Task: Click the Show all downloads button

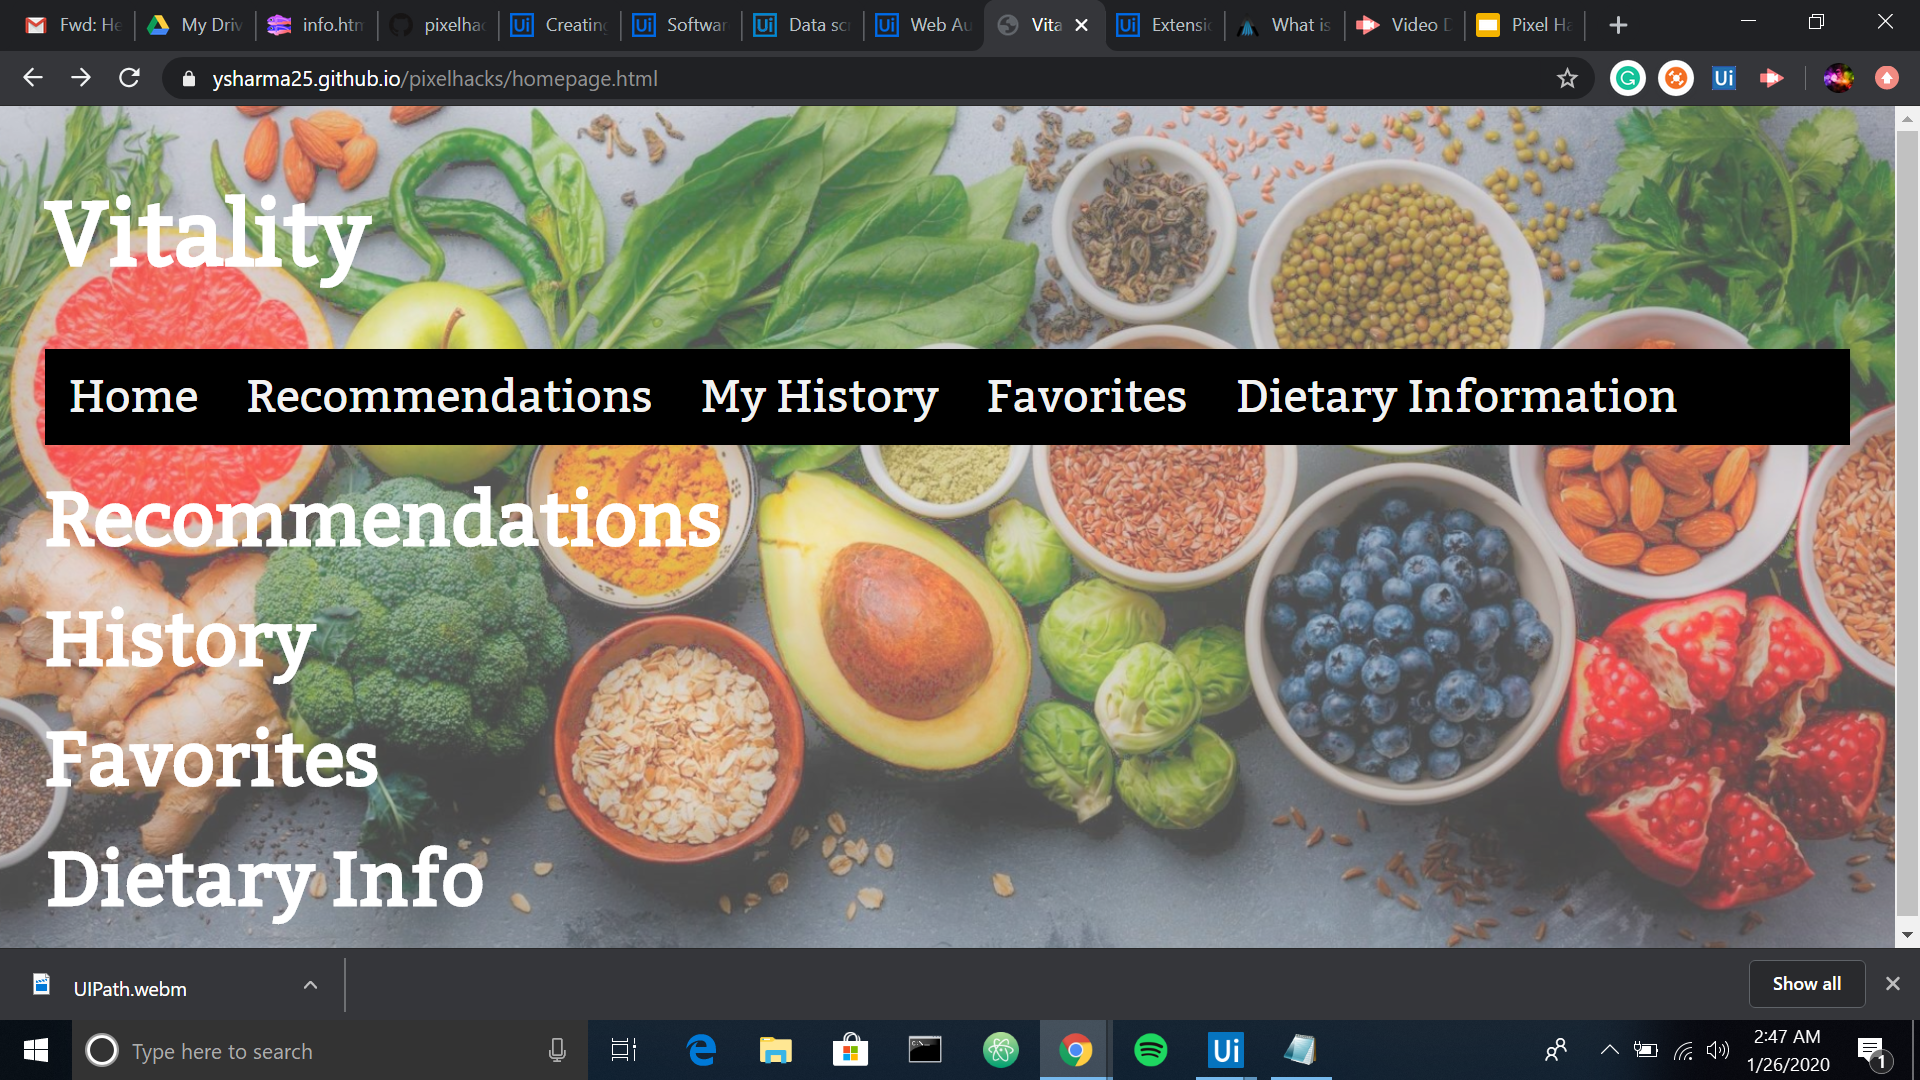Action: tap(1806, 984)
